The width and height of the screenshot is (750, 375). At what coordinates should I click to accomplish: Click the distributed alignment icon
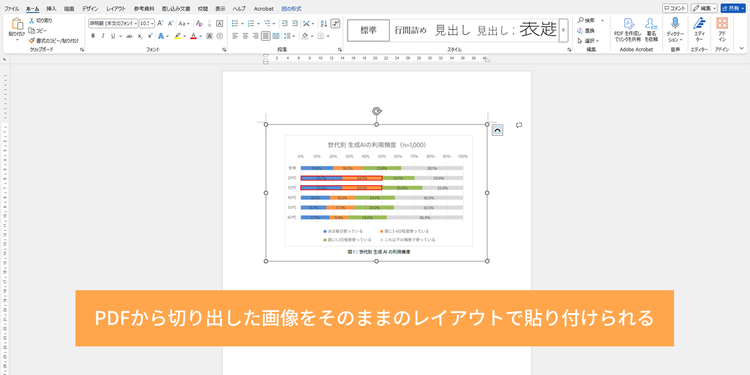[x=276, y=36]
